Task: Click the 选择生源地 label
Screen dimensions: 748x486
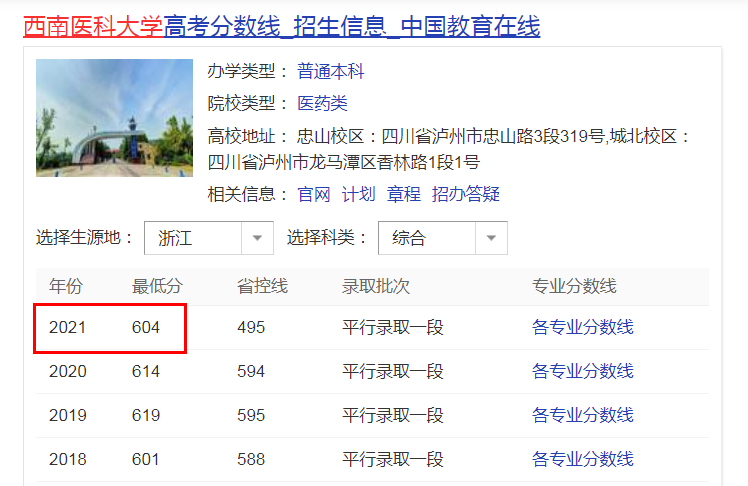Action: click(84, 238)
